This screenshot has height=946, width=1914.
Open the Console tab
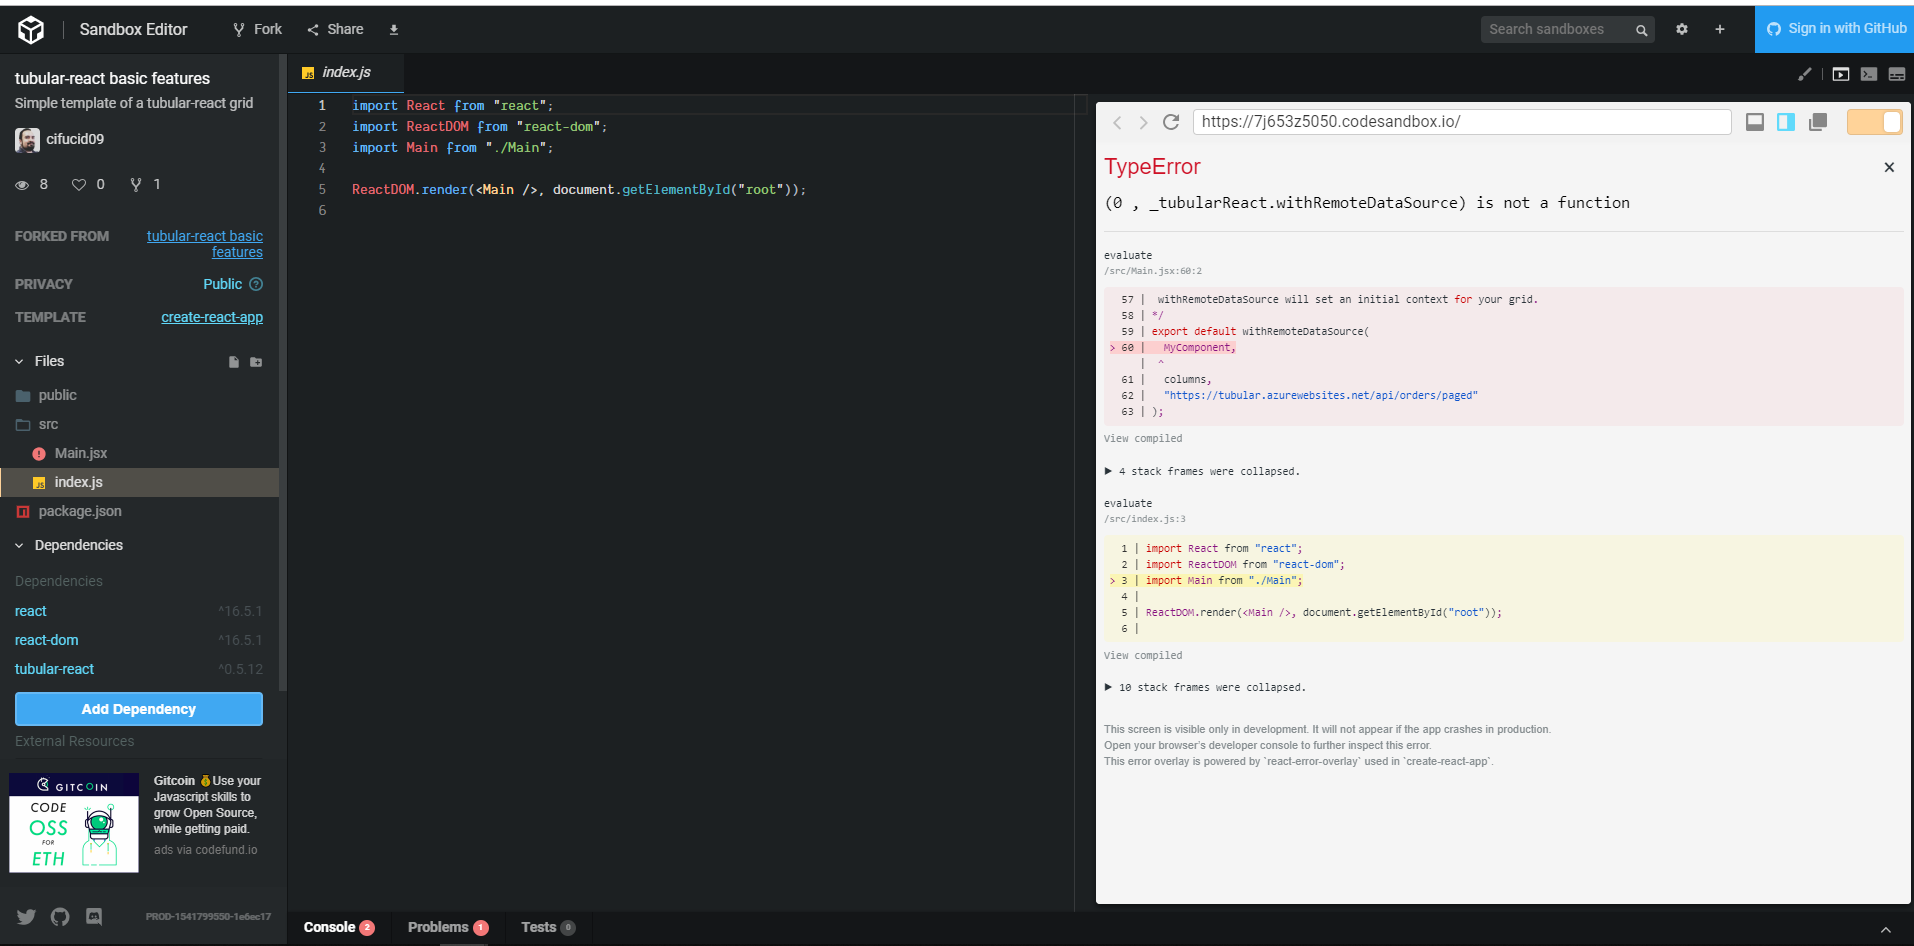pos(339,927)
